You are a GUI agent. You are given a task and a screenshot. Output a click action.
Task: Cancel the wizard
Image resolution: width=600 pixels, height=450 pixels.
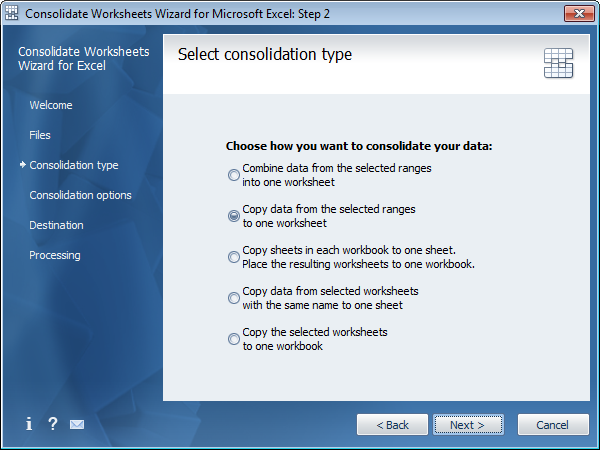pos(553,425)
